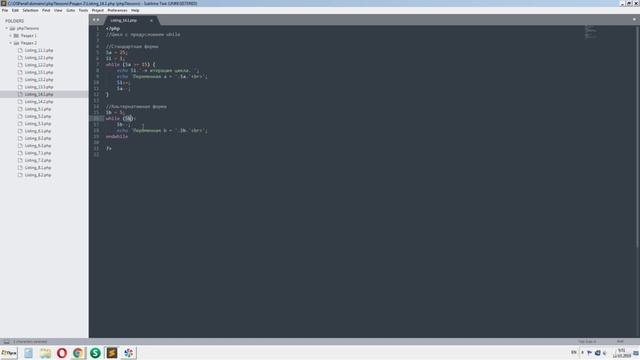Open the tab list dropdown at top right
Viewport: 640px width, 360px height.
pos(634,19)
